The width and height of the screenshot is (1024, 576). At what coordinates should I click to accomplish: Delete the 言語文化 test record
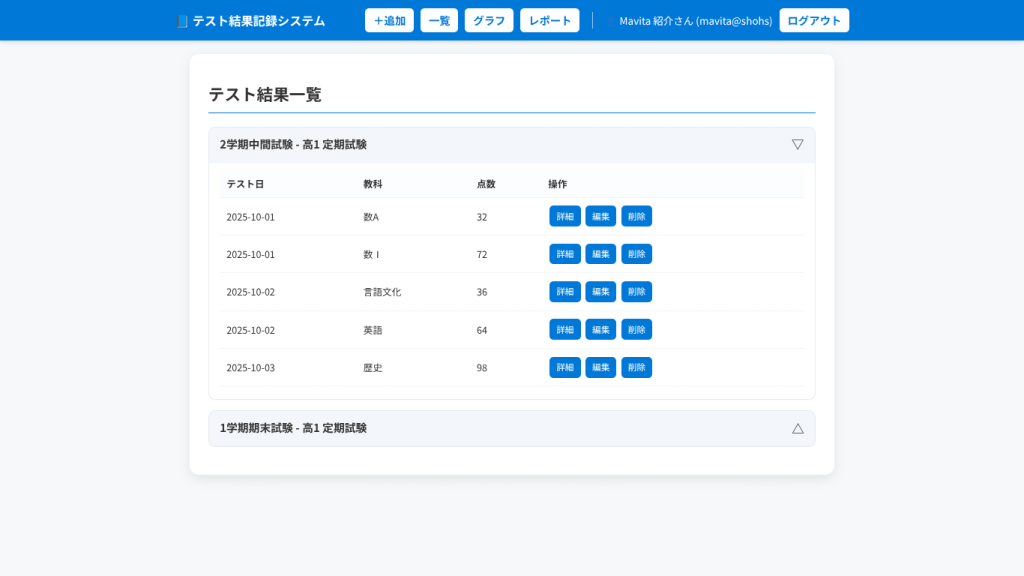pyautogui.click(x=637, y=291)
